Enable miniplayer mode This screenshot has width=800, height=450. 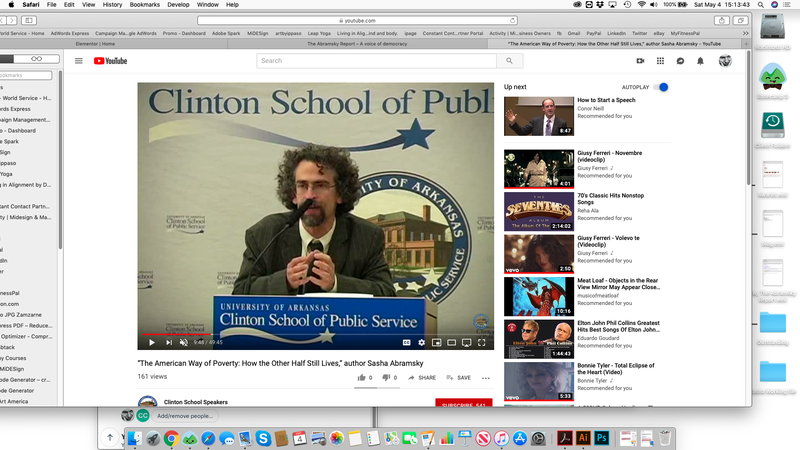[x=437, y=342]
